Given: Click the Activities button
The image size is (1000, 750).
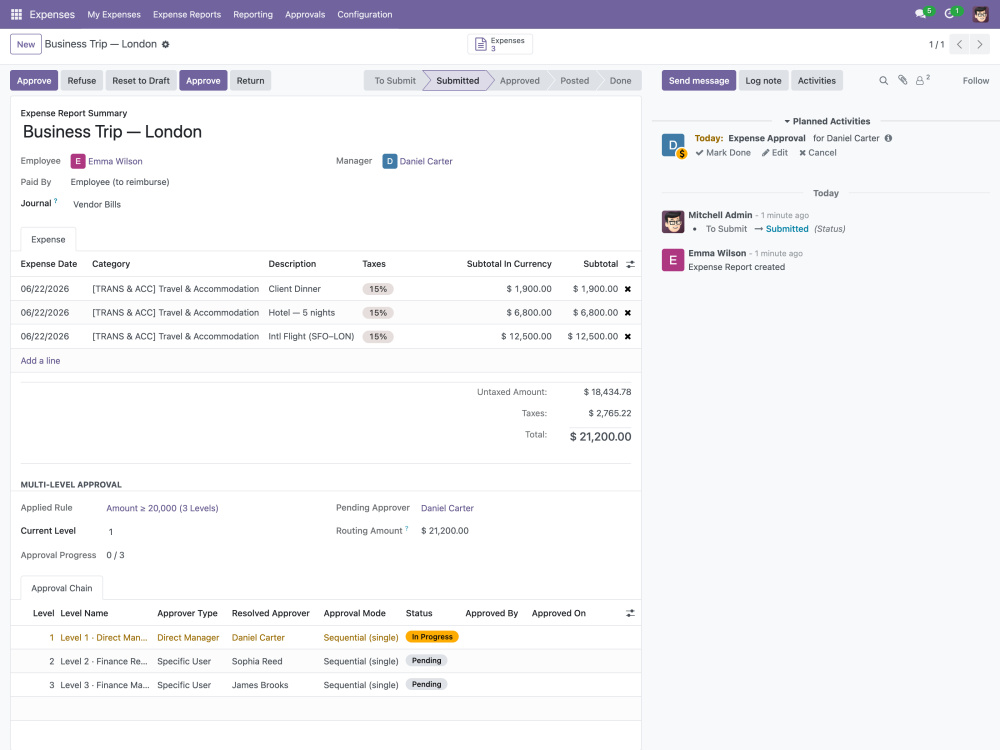Looking at the screenshot, I should (x=816, y=80).
